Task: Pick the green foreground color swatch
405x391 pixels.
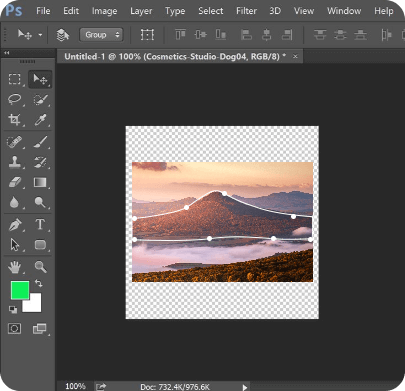Action: [20, 290]
